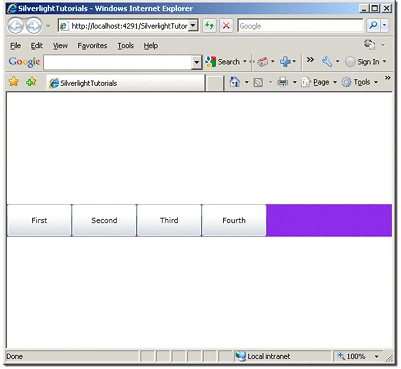Show more Google toolbar buttons chevron

pyautogui.click(x=310, y=60)
